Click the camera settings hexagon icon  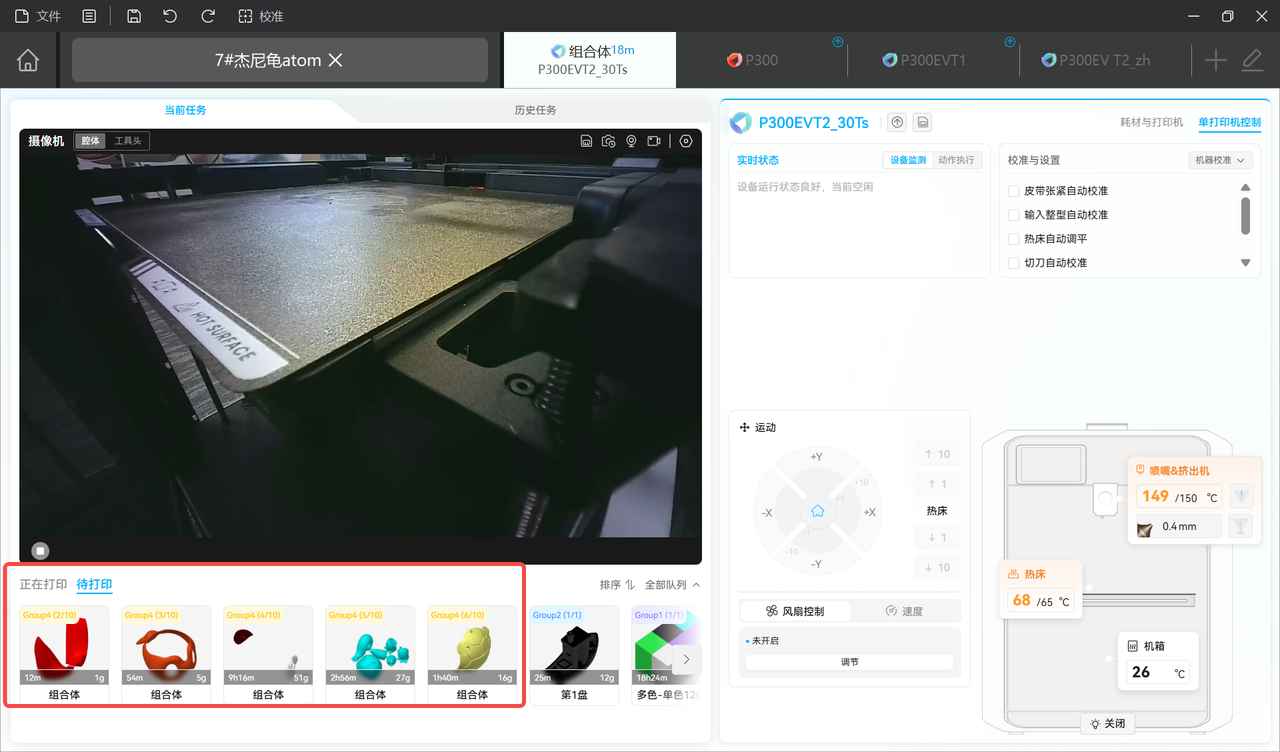click(686, 141)
